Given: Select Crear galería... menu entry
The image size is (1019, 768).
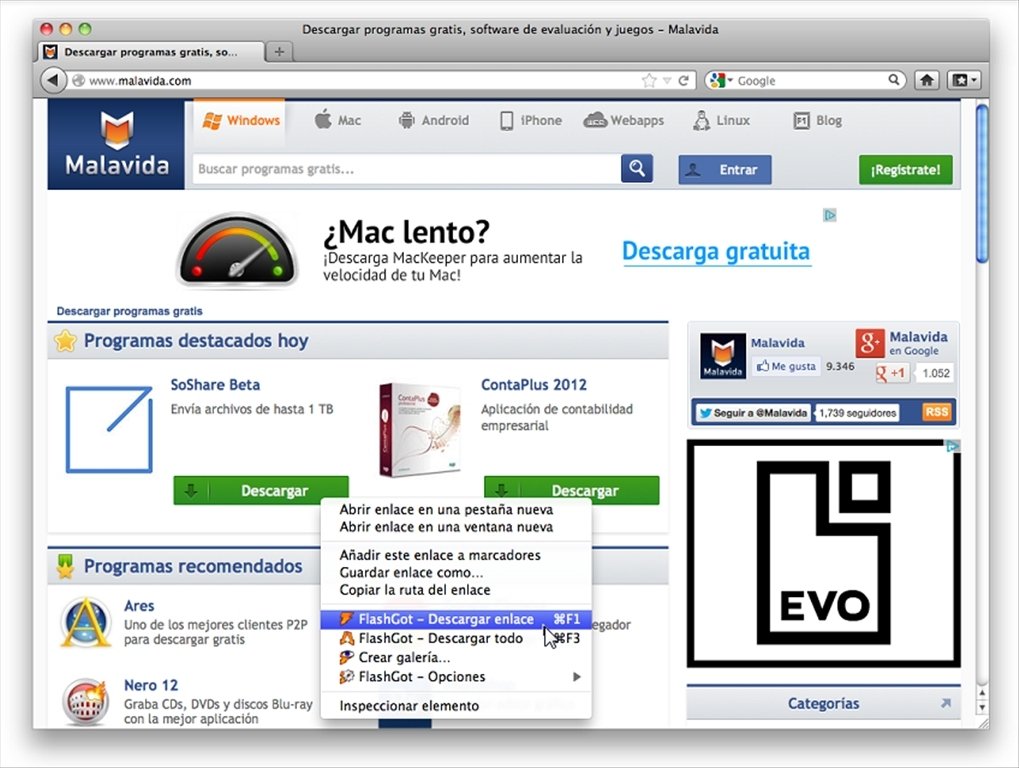Looking at the screenshot, I should click(456, 658).
